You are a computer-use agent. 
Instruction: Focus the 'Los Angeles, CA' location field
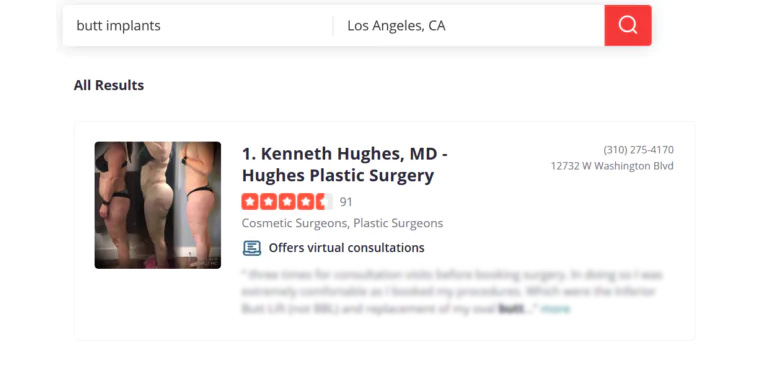[x=469, y=25]
